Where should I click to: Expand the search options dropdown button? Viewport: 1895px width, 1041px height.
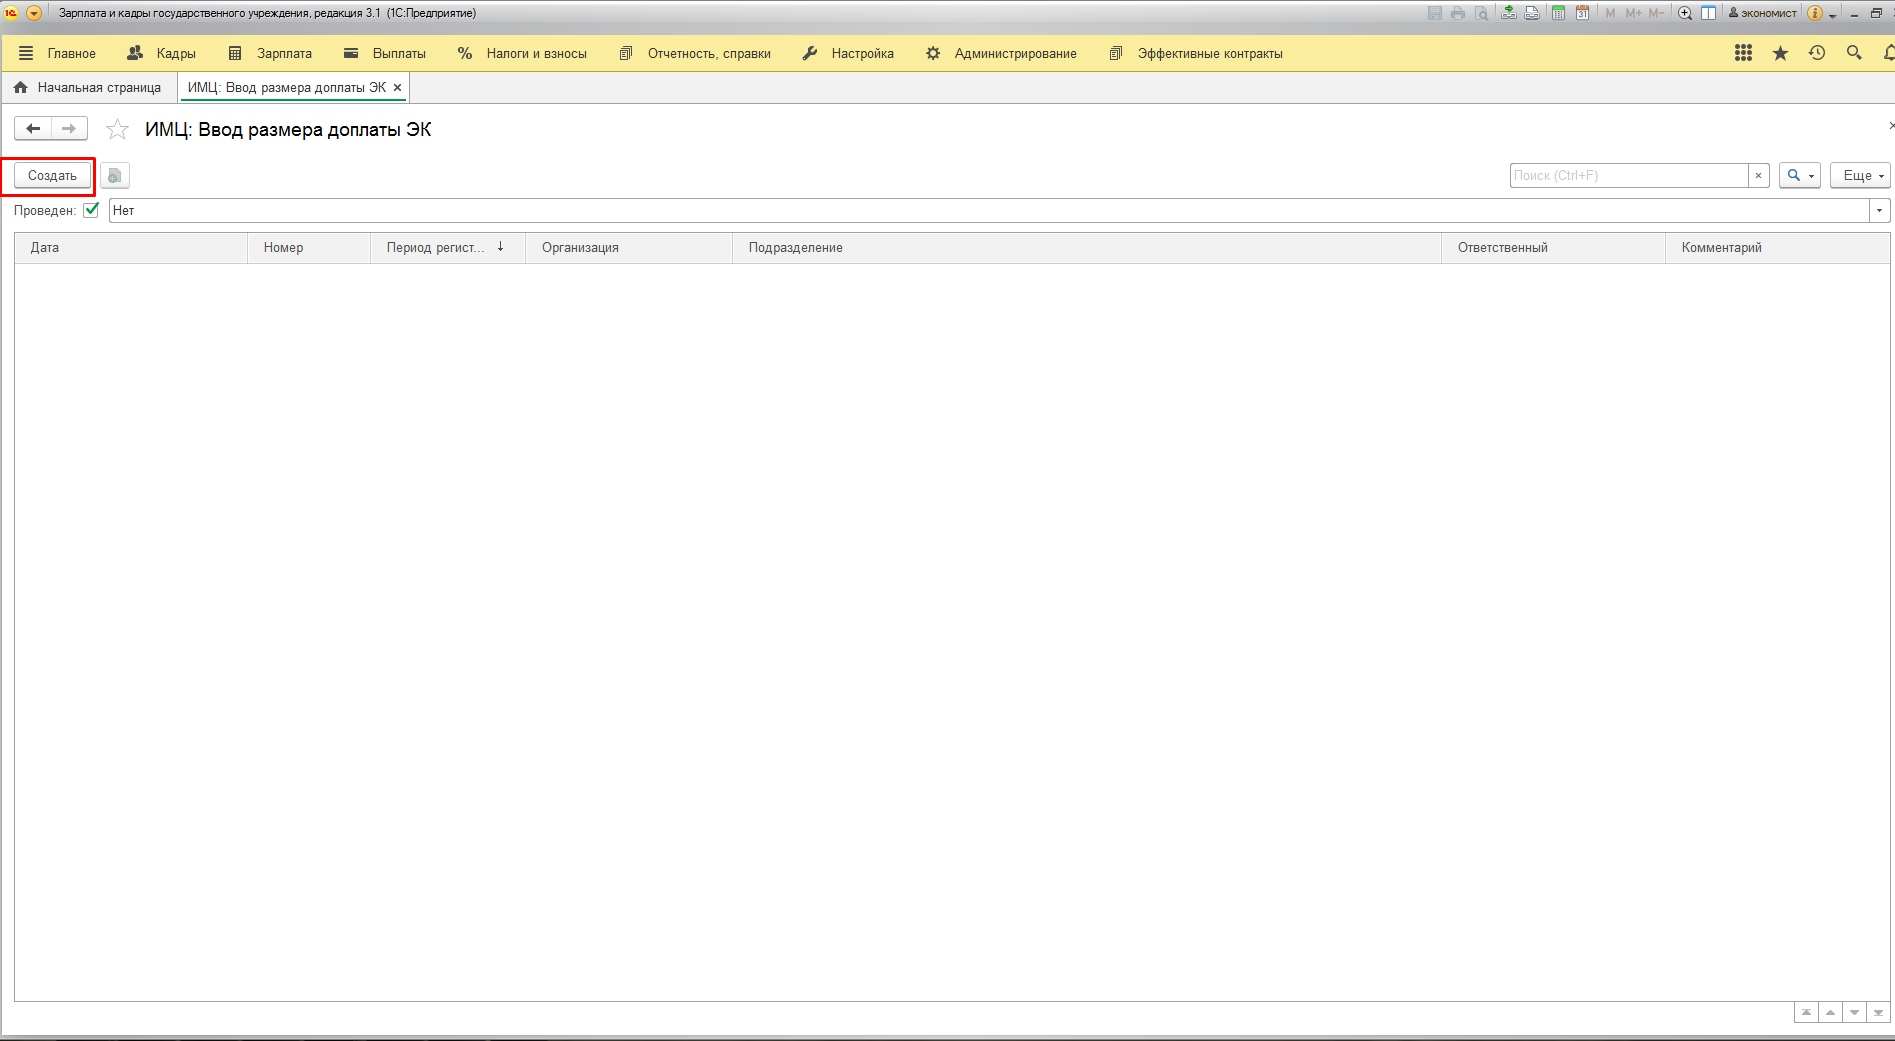(x=1799, y=175)
